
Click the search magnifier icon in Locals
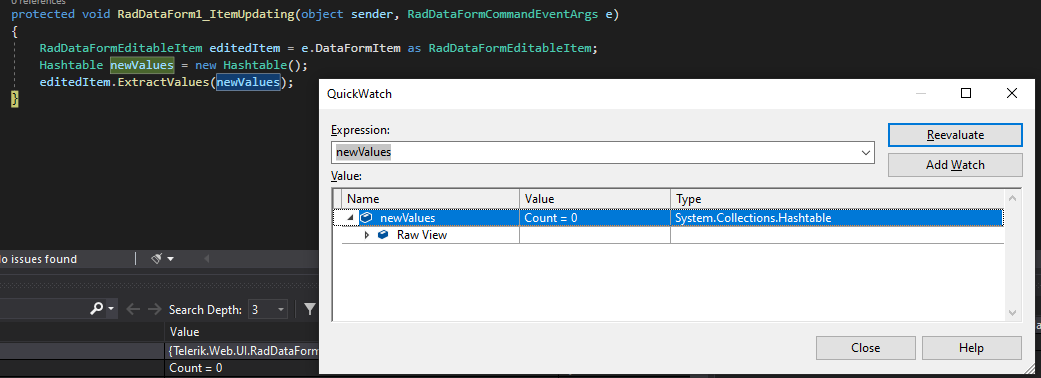[x=96, y=309]
